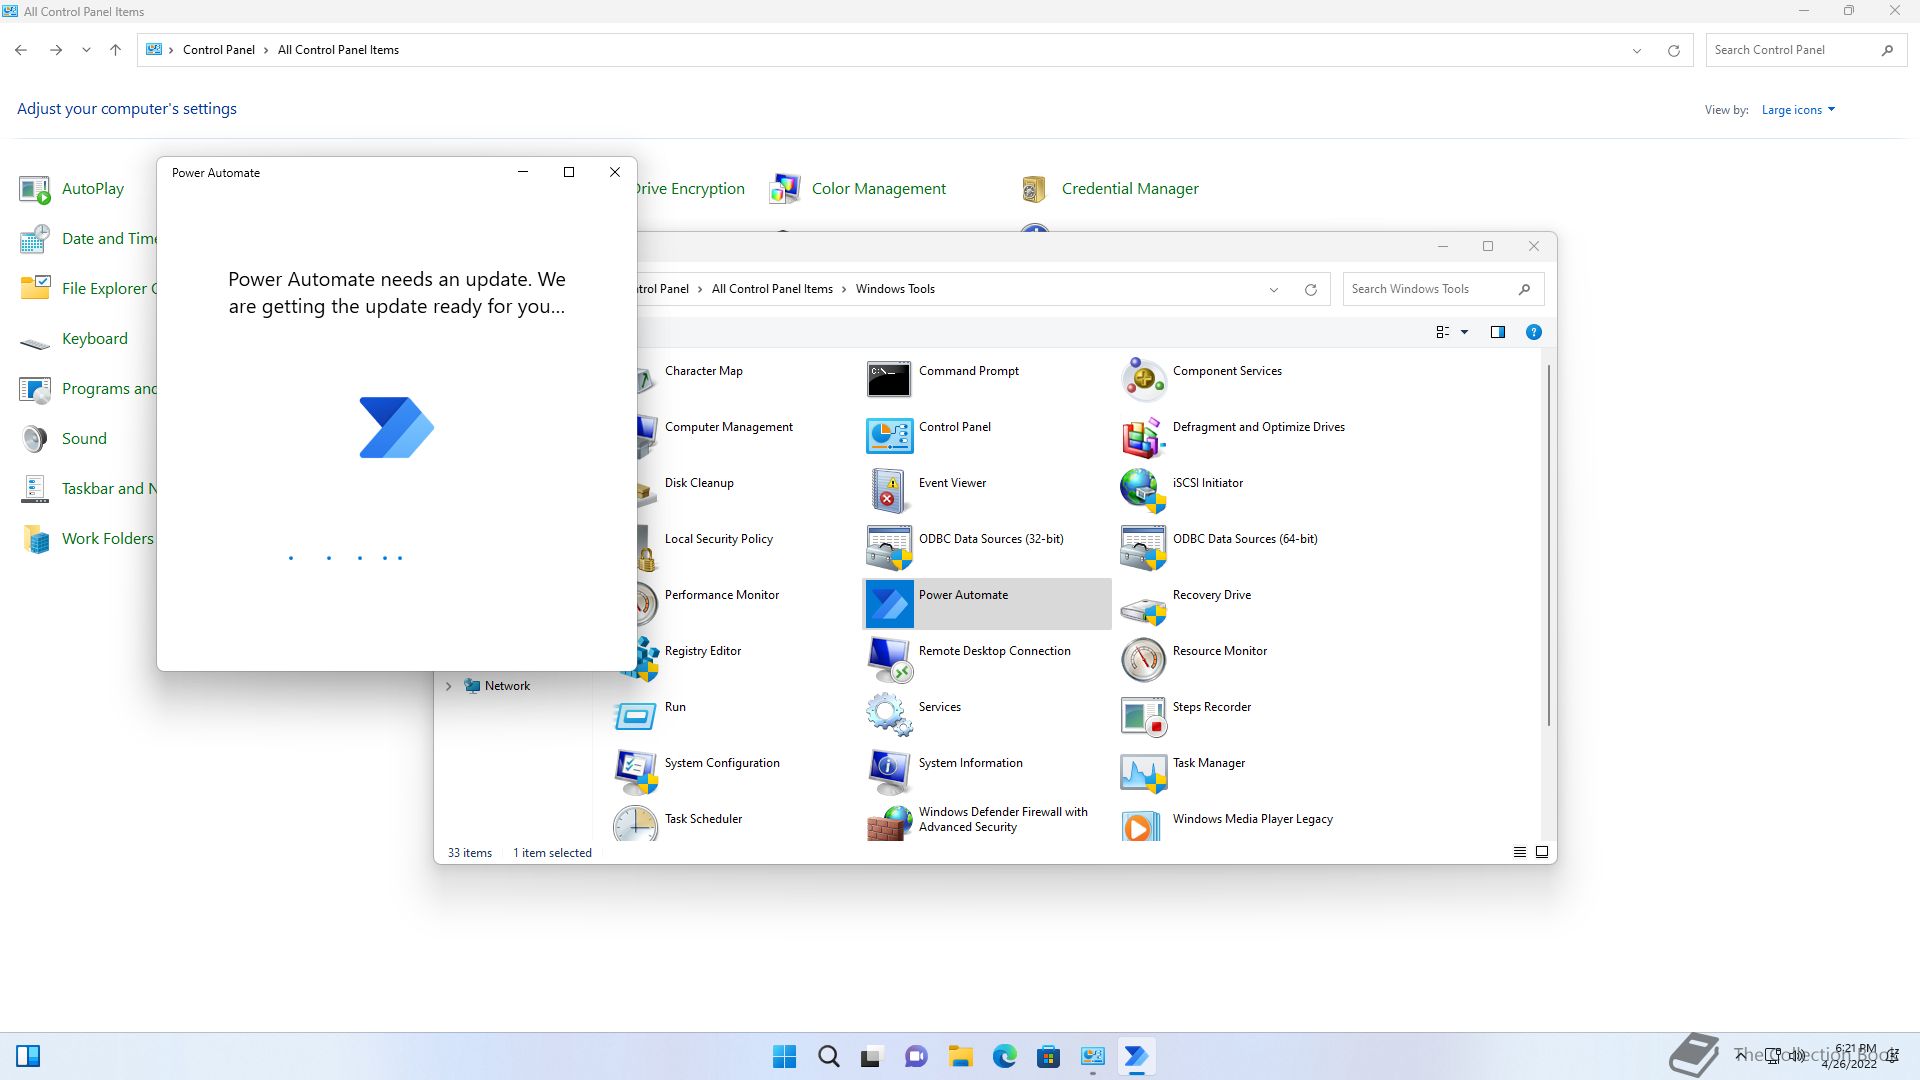Screen dimensions: 1920x1080
Task: Open Disk Cleanup in Windows Tools
Action: [x=699, y=483]
